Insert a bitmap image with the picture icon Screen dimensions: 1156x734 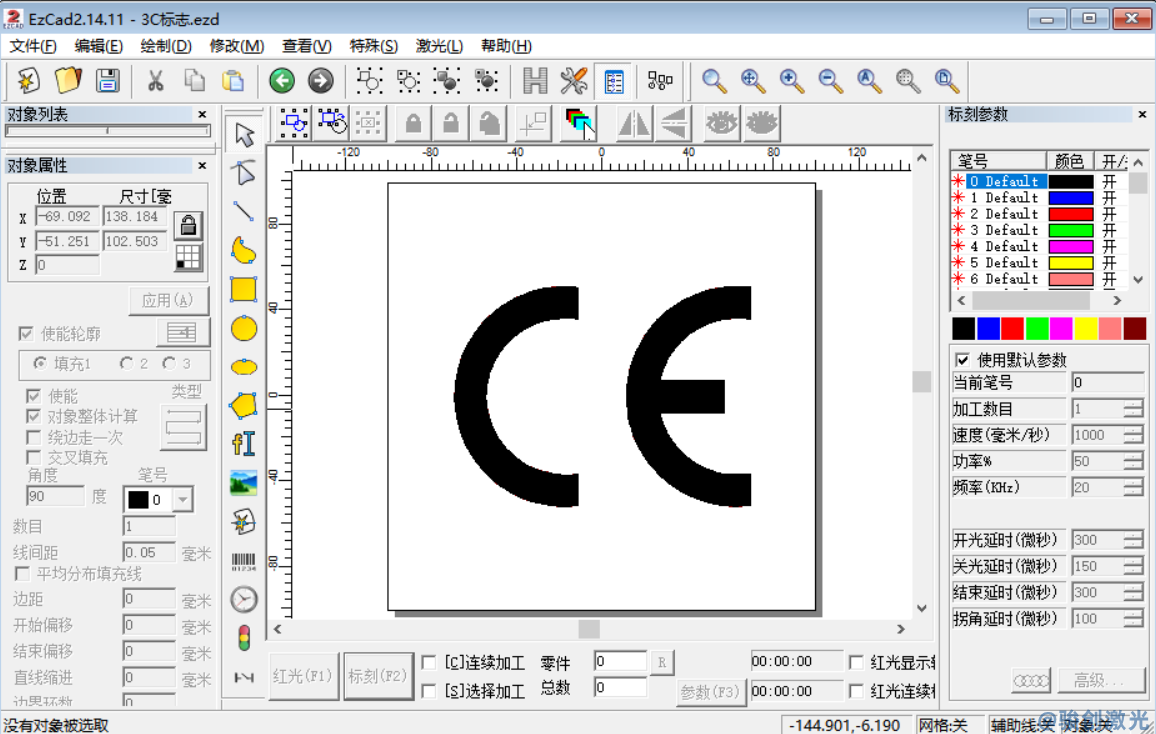click(x=244, y=483)
